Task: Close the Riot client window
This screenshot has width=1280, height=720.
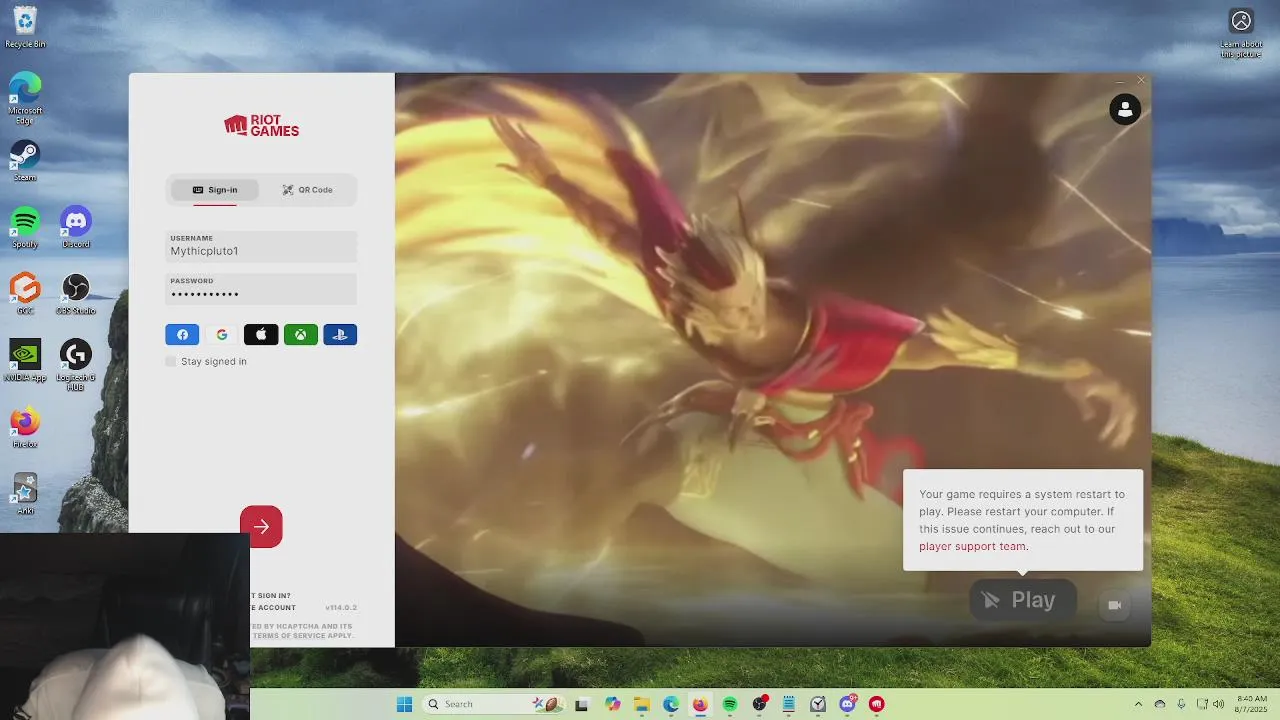Action: point(1141,80)
